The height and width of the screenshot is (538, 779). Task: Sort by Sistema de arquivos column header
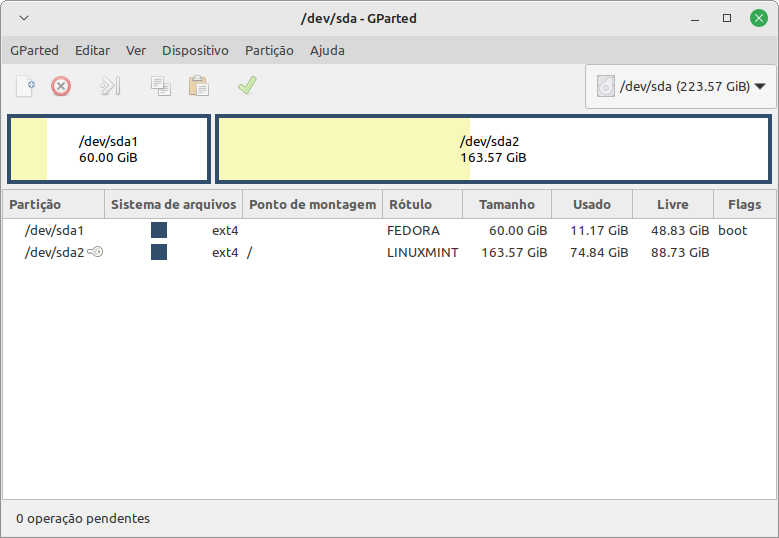[x=173, y=204]
